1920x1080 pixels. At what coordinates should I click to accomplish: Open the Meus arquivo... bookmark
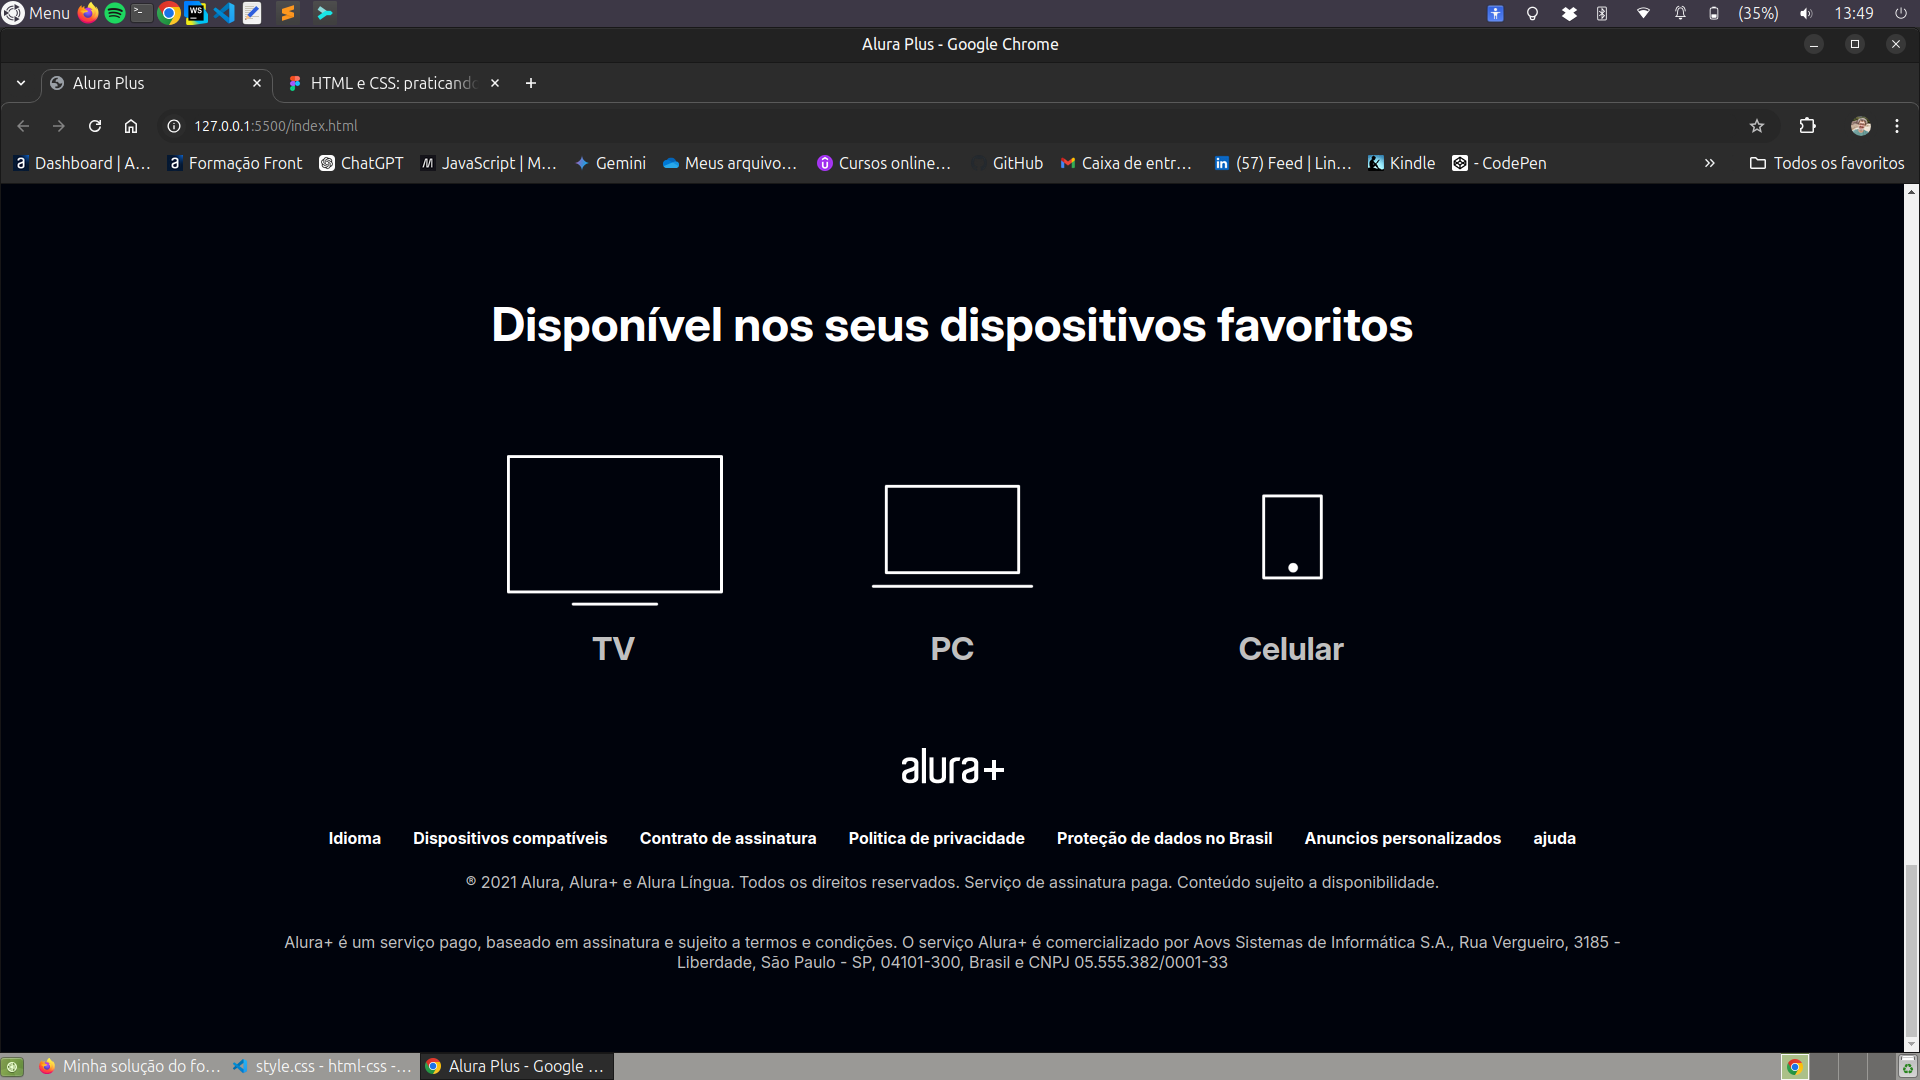click(730, 163)
